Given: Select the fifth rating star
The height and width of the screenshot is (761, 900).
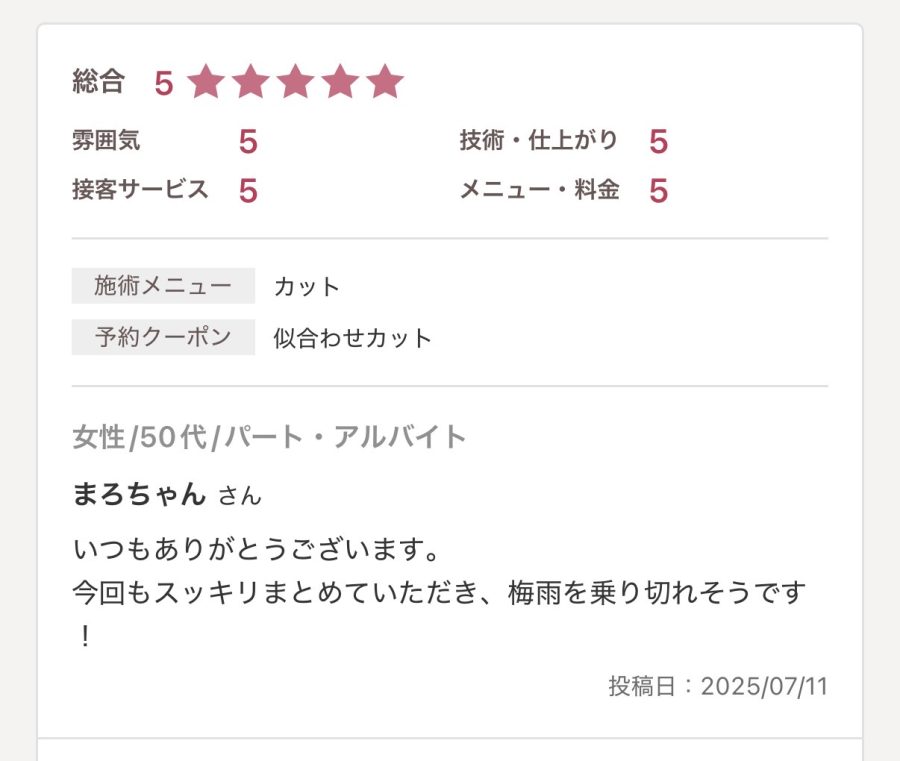Looking at the screenshot, I should (384, 82).
